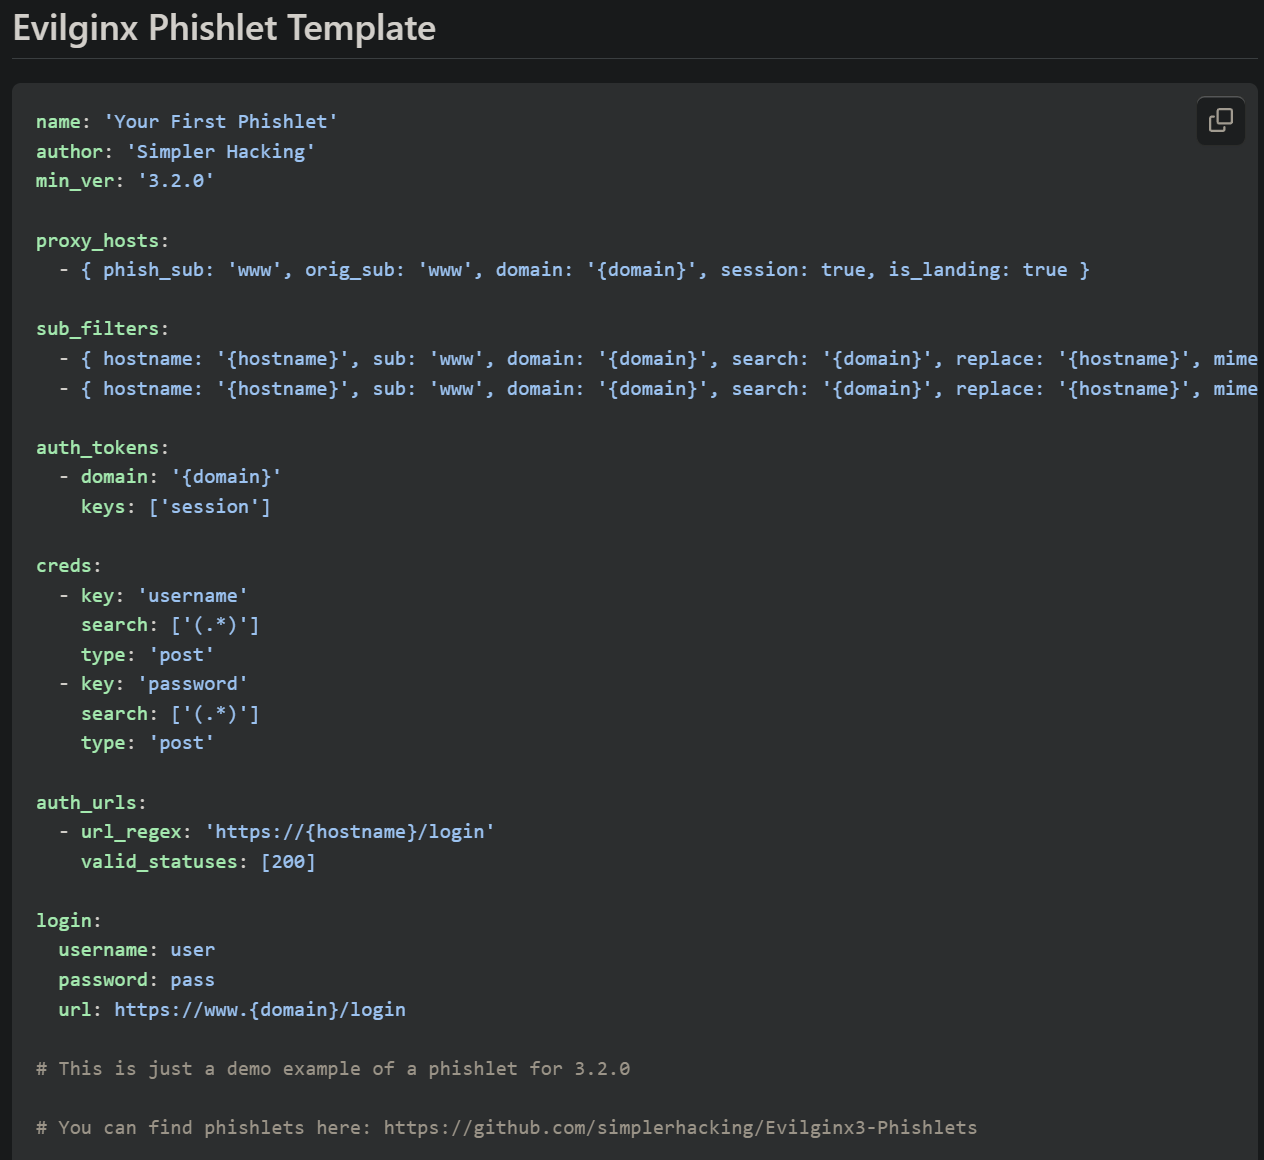Click the login url https://www.{domain}/login
Viewport: 1264px width, 1160px height.
260,1010
